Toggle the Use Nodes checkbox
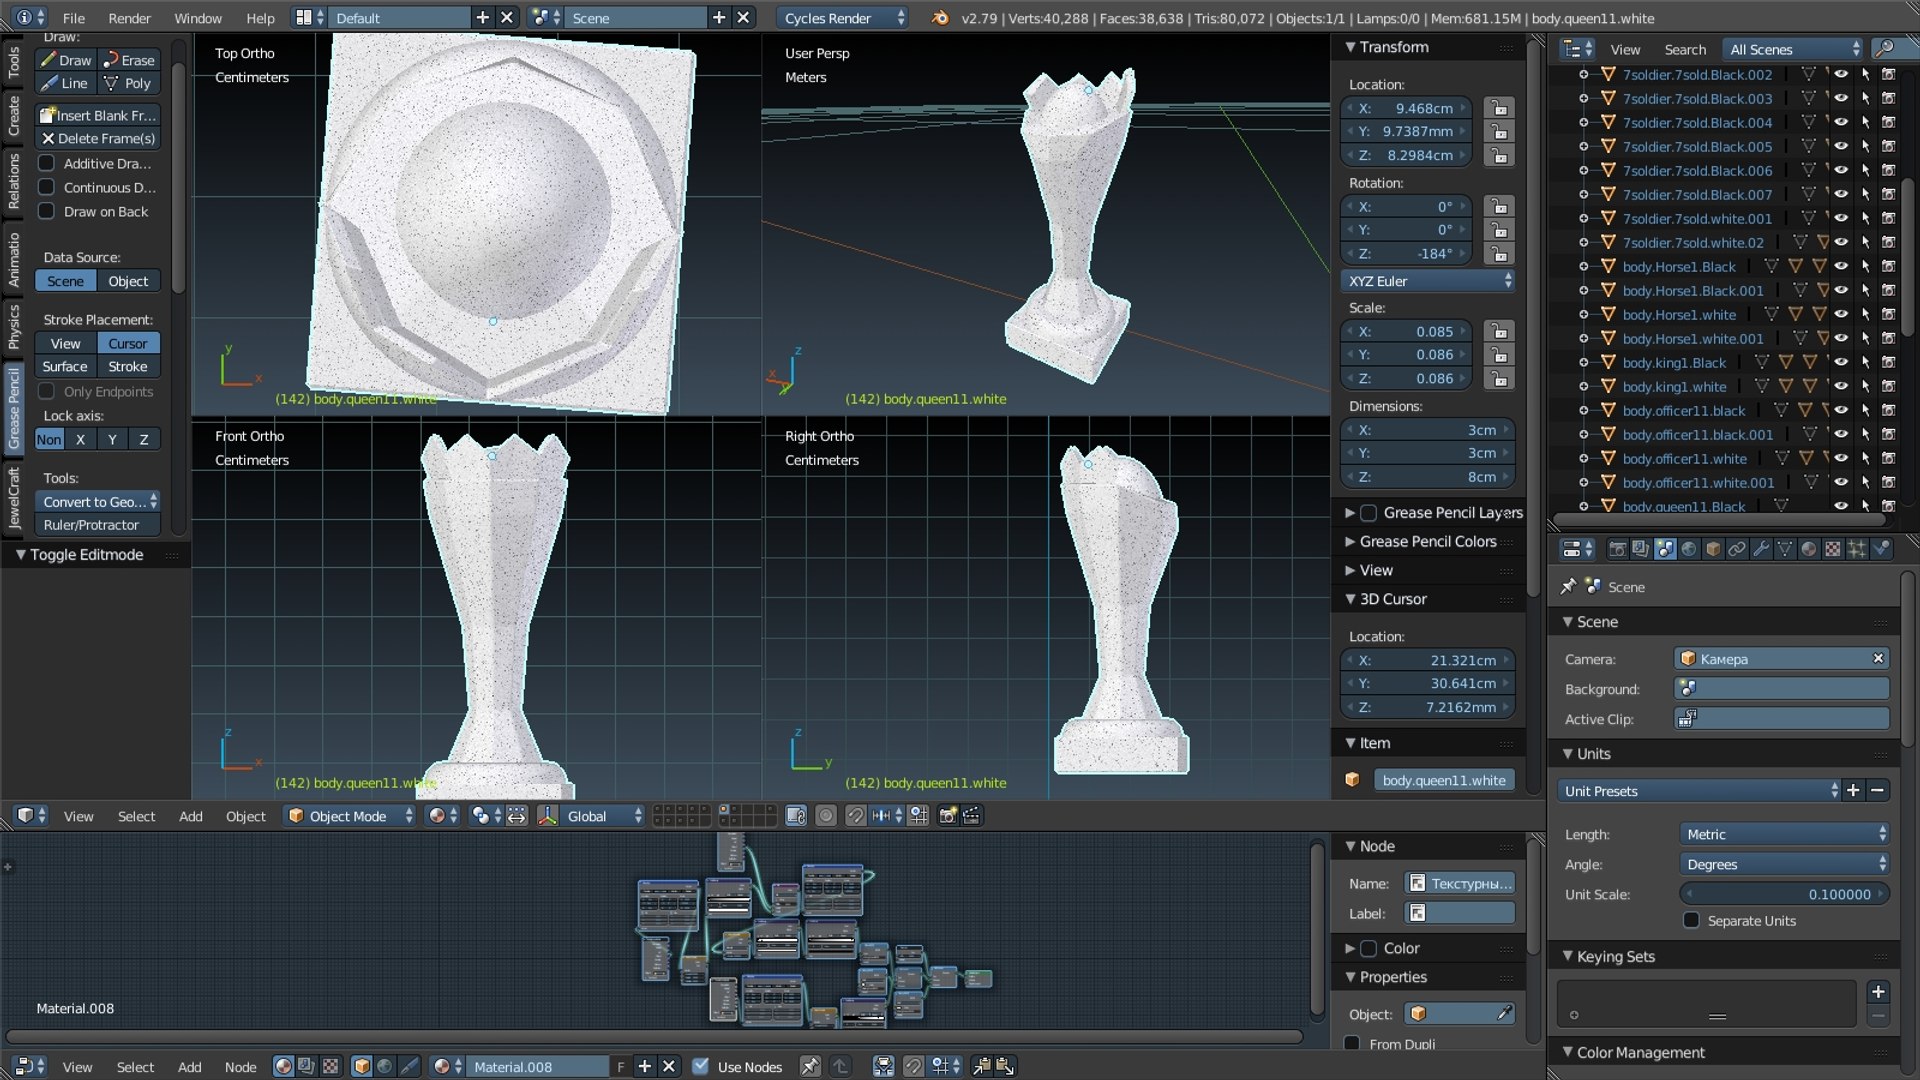Screen dimensions: 1920x1080 tap(701, 1067)
